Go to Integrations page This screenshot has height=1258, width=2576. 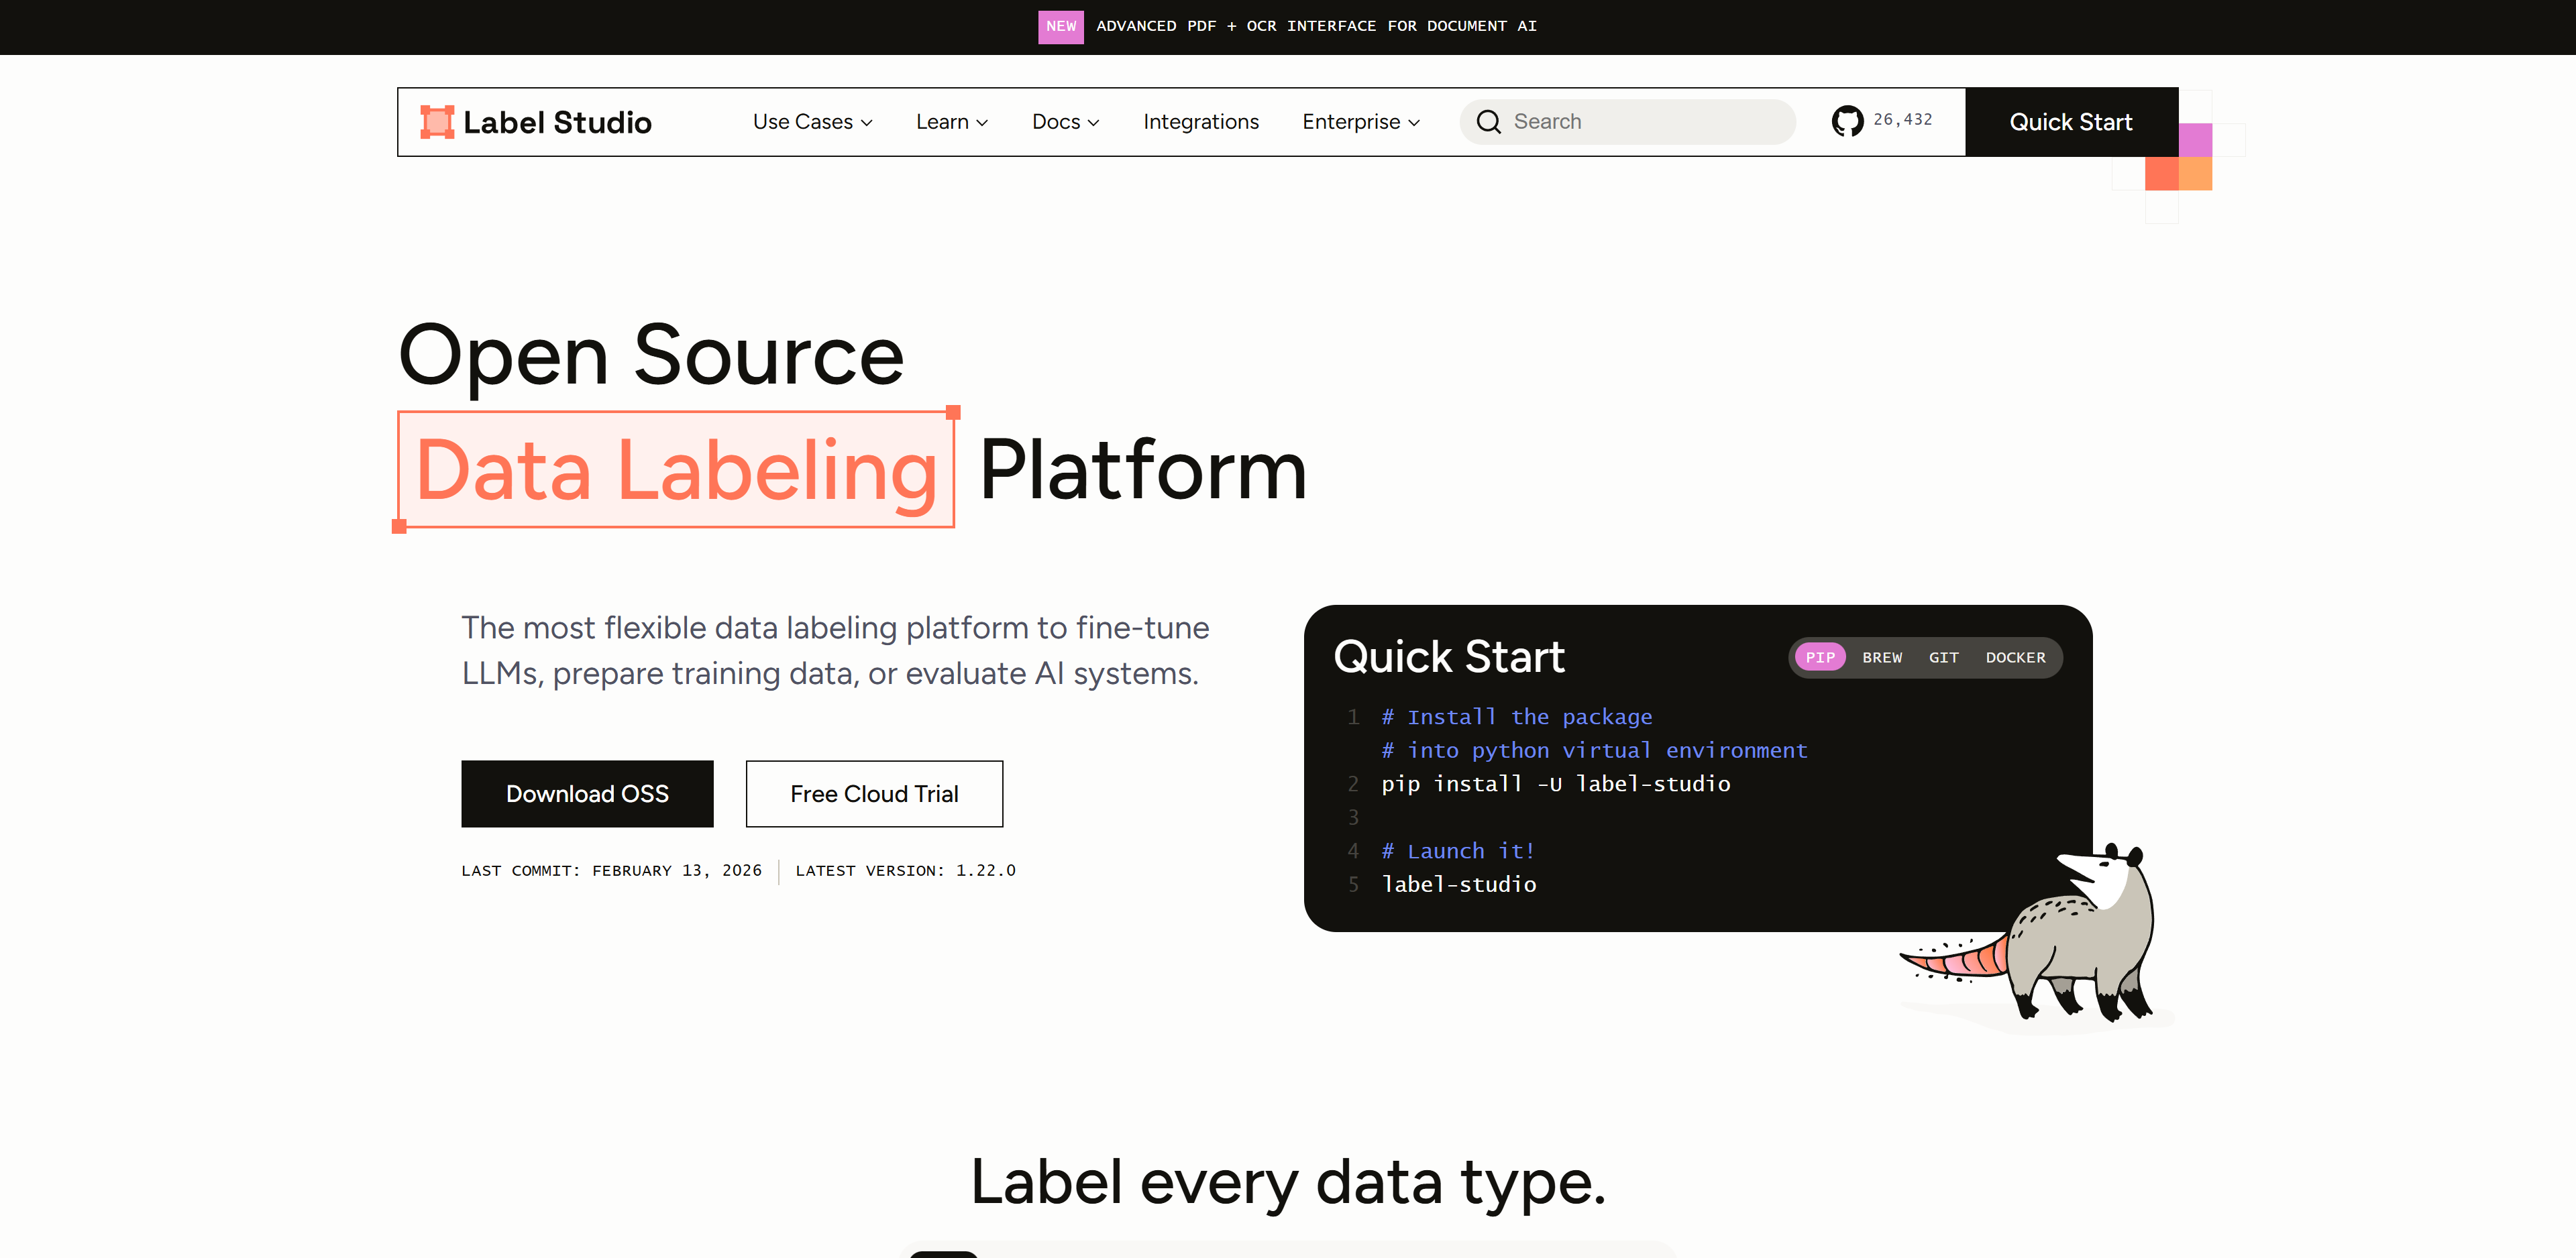click(x=1200, y=122)
